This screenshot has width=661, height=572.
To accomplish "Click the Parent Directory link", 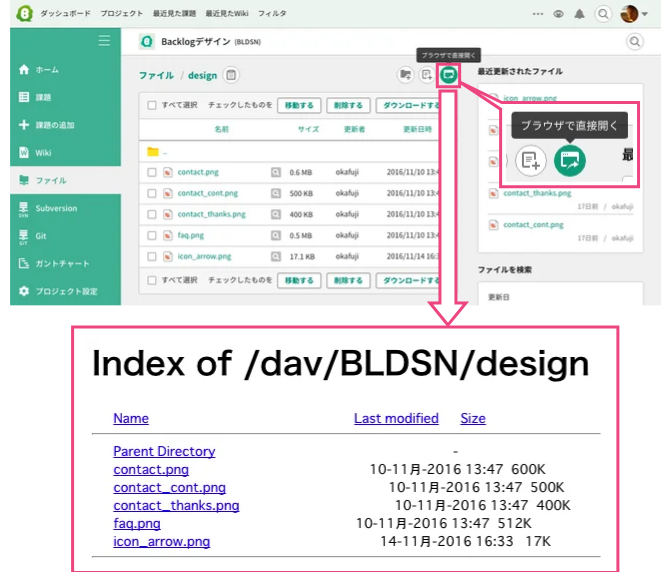I will coord(164,451).
